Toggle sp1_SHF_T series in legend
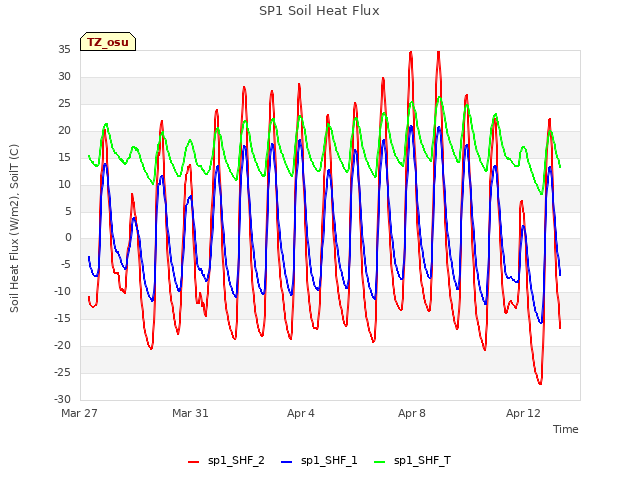 [412, 460]
